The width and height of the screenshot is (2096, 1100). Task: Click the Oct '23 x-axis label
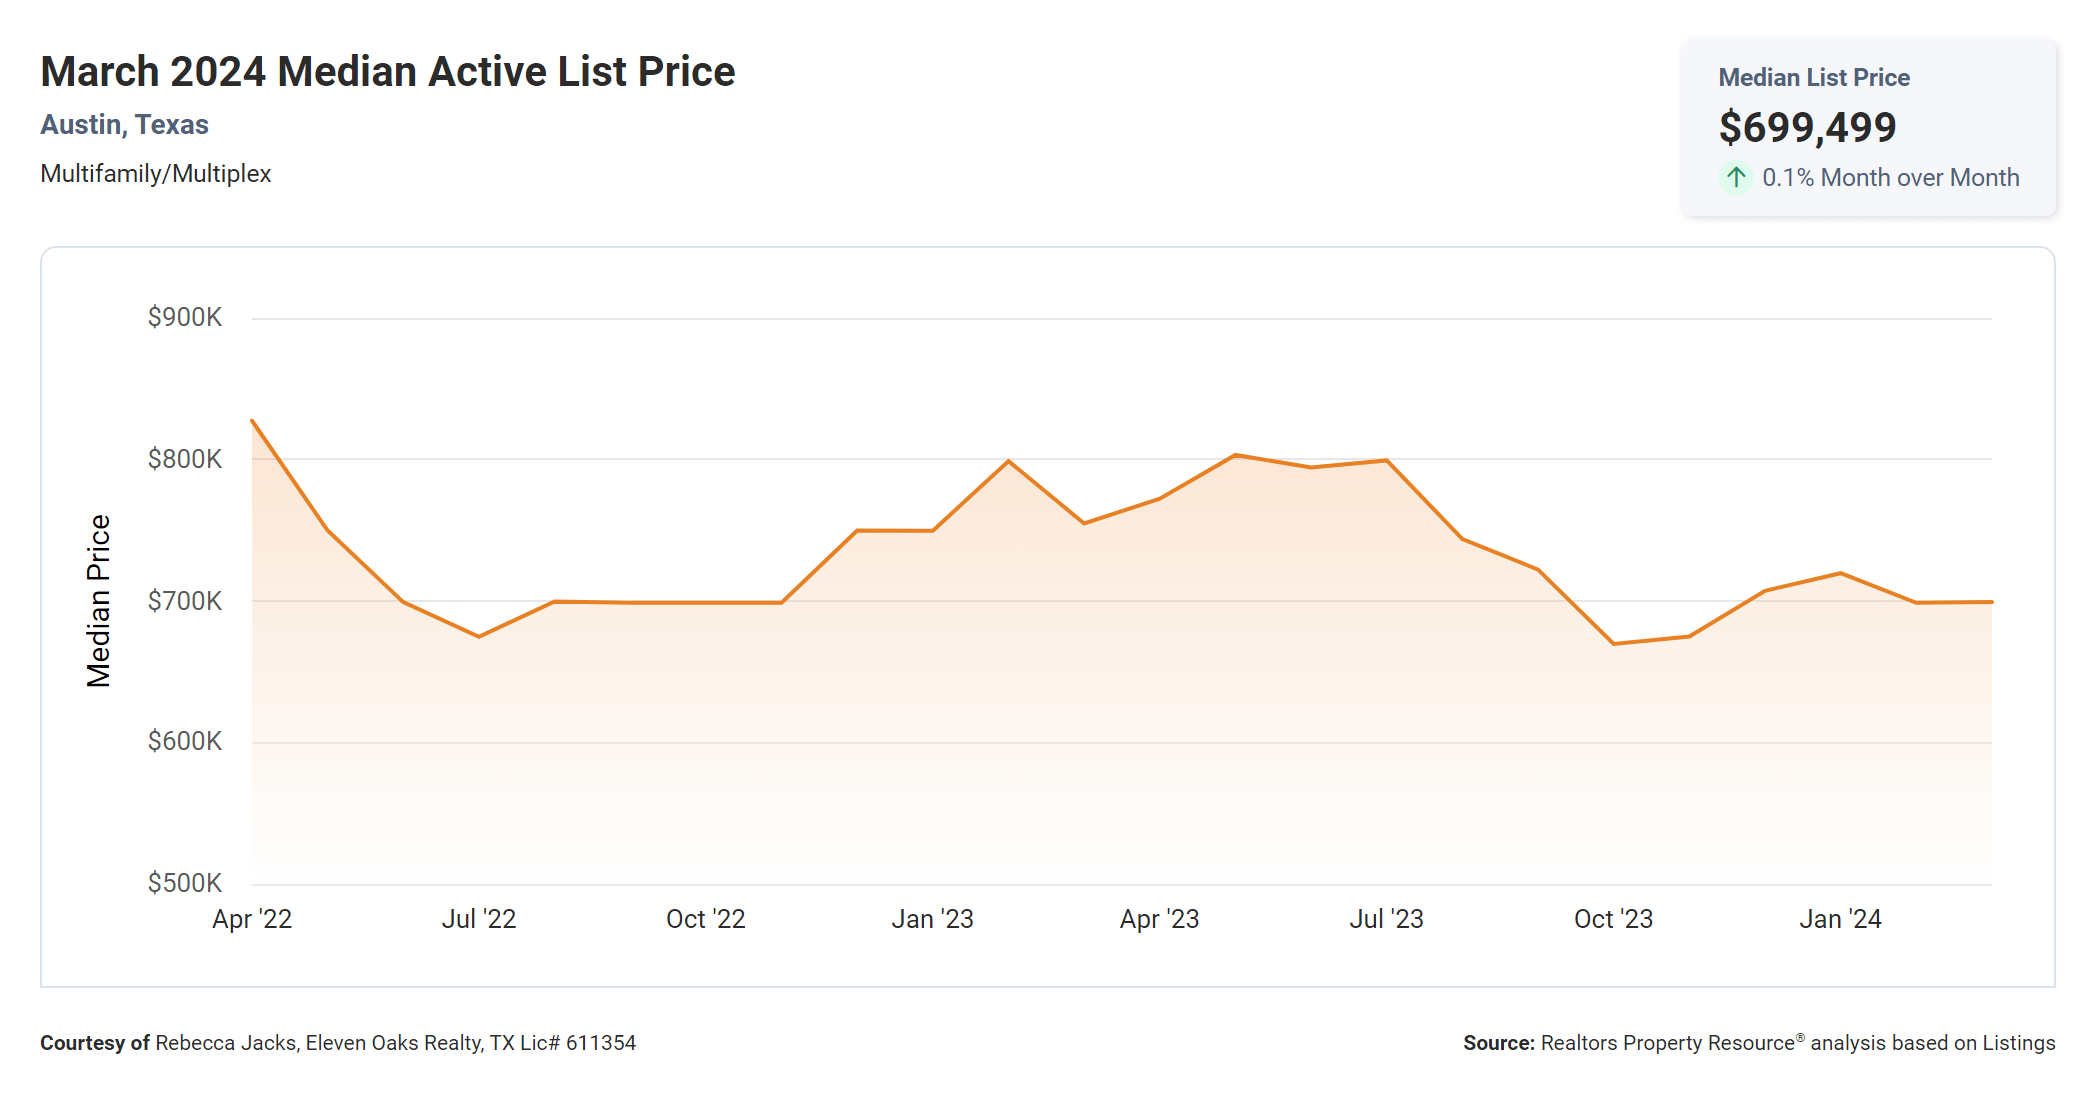(x=1613, y=919)
